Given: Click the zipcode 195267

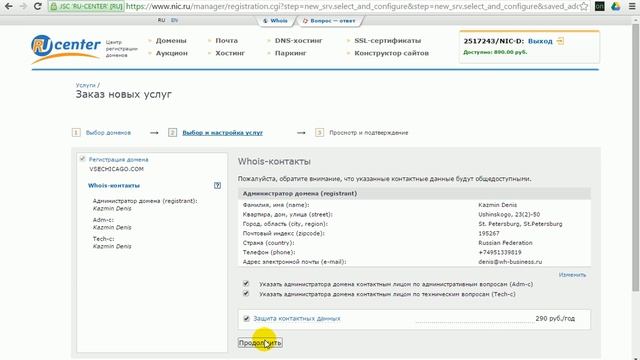Looking at the screenshot, I should point(489,233).
